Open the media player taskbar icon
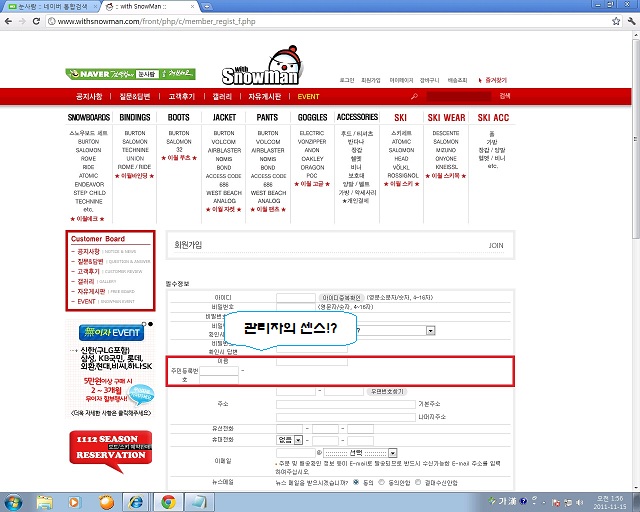Screen dimensions: 640x512 tap(74, 502)
